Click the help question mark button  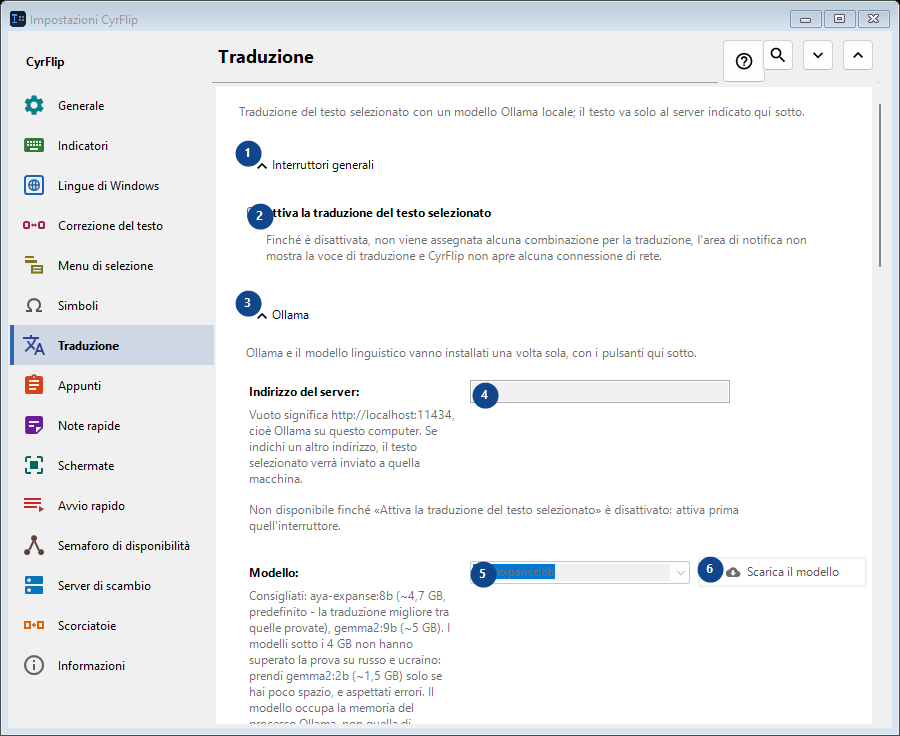coord(744,61)
